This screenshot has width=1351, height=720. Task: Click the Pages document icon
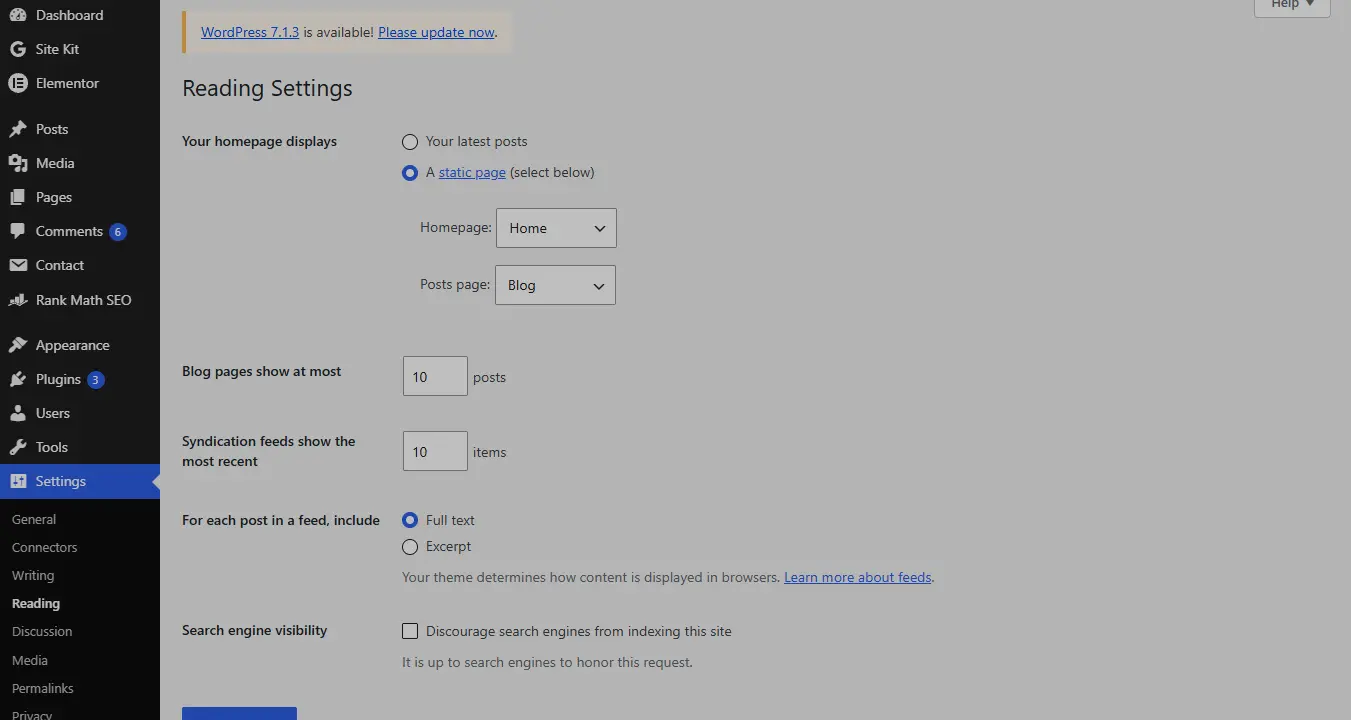click(x=17, y=197)
